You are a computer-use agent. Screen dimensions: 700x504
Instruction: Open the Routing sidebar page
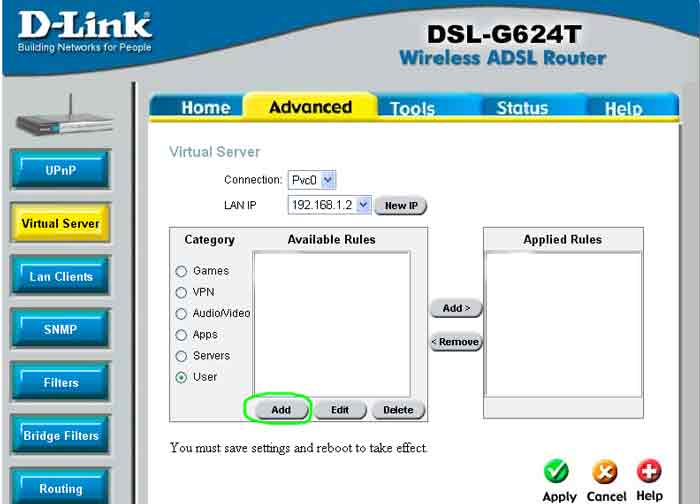coord(61,487)
